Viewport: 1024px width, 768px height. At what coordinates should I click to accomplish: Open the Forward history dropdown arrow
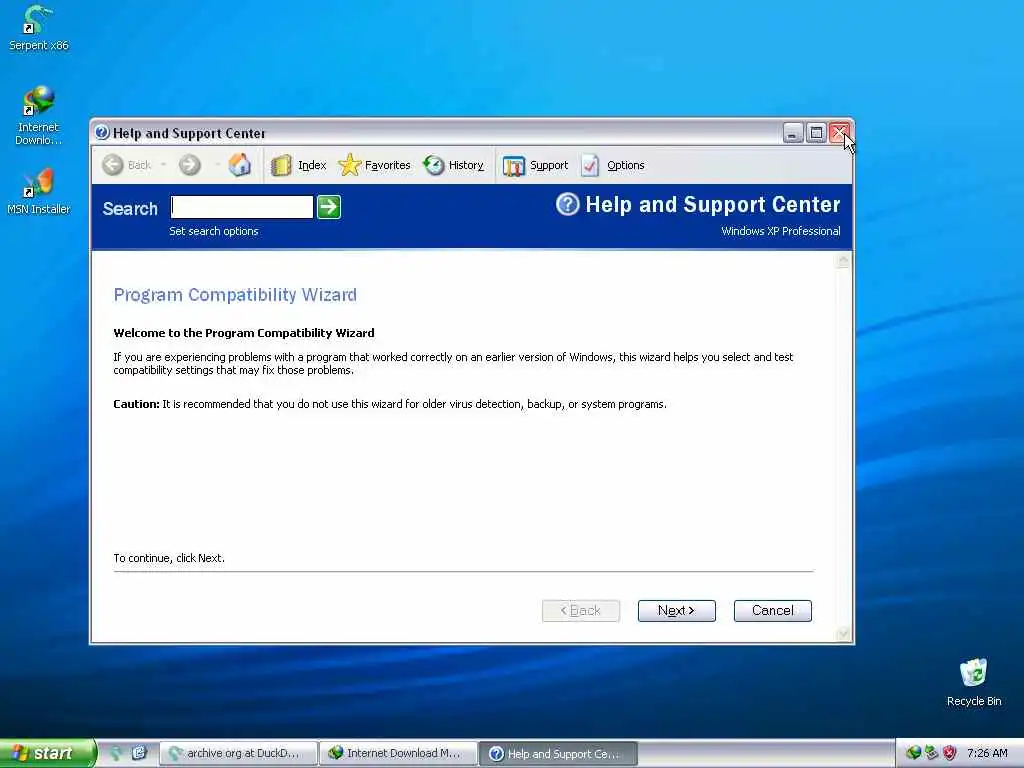pyautogui.click(x=216, y=165)
